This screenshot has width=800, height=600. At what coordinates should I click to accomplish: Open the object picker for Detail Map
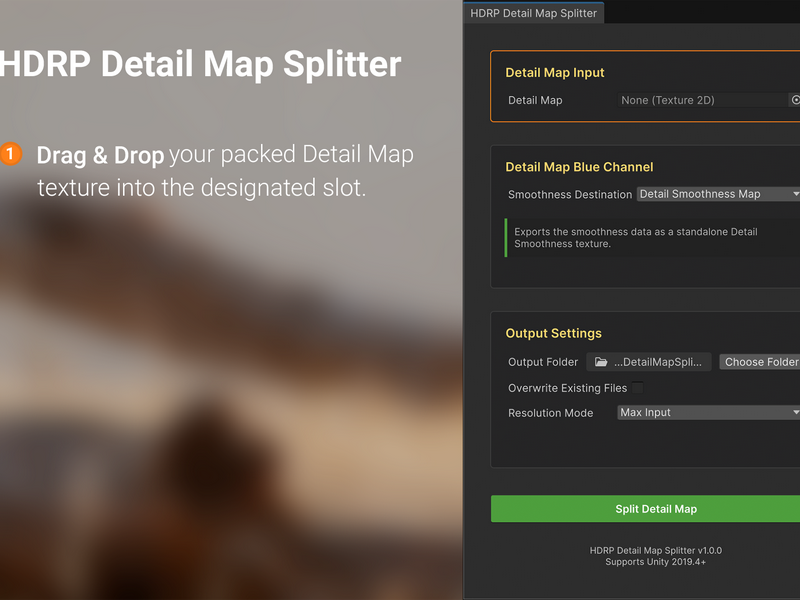point(794,100)
